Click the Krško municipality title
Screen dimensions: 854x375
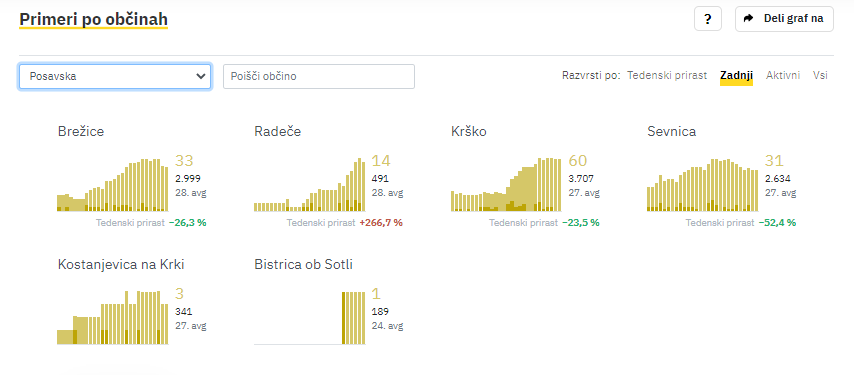tap(468, 131)
